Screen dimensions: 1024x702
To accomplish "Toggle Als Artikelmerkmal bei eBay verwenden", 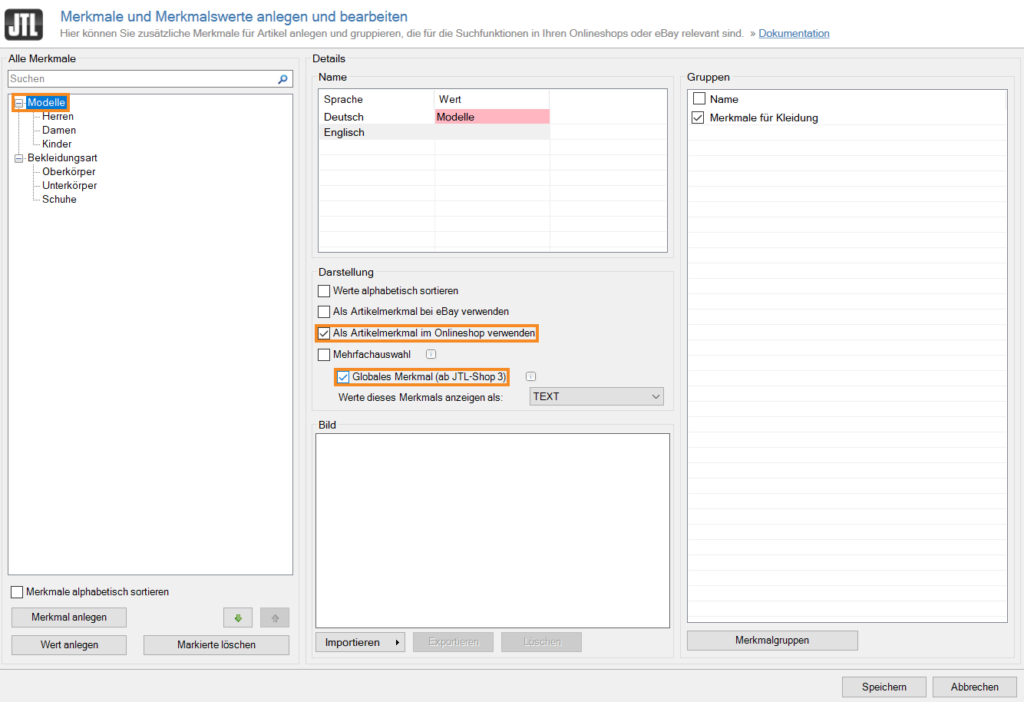I will [324, 312].
